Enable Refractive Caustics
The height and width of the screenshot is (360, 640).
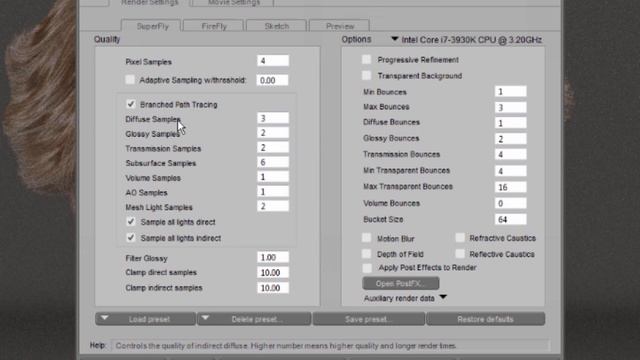click(x=460, y=238)
